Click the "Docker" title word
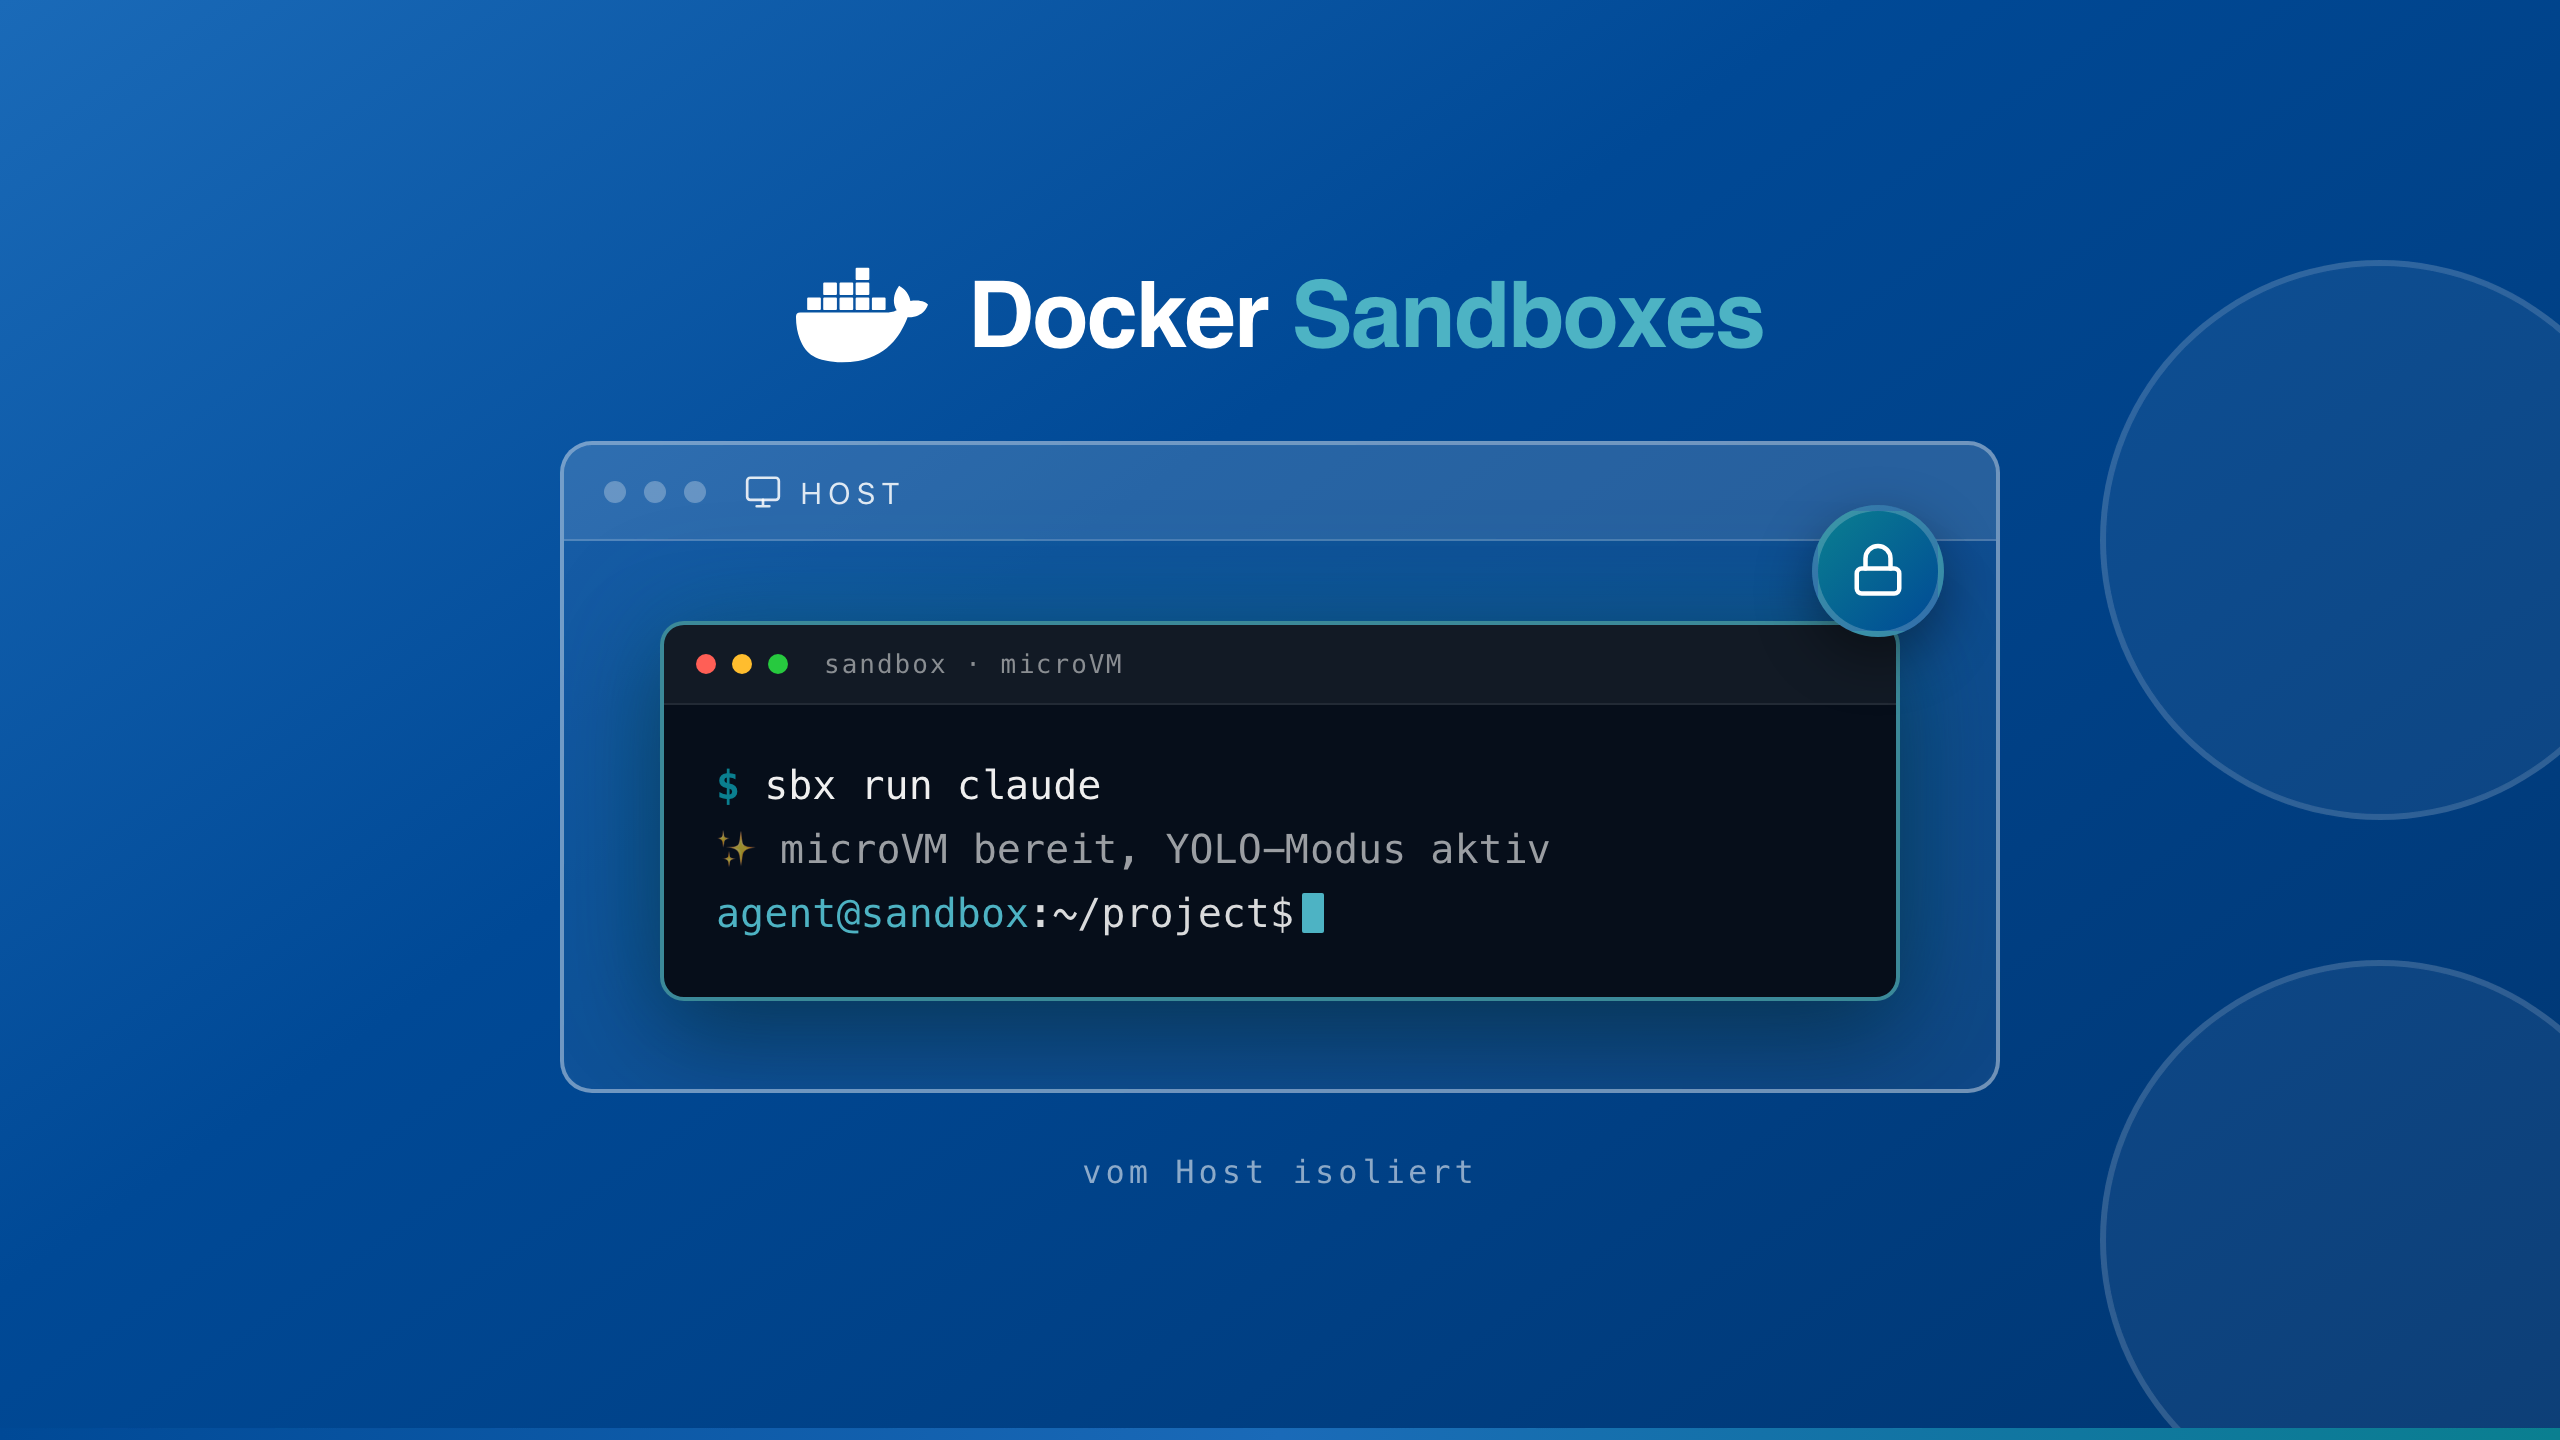2560x1440 pixels. pos(1119,316)
